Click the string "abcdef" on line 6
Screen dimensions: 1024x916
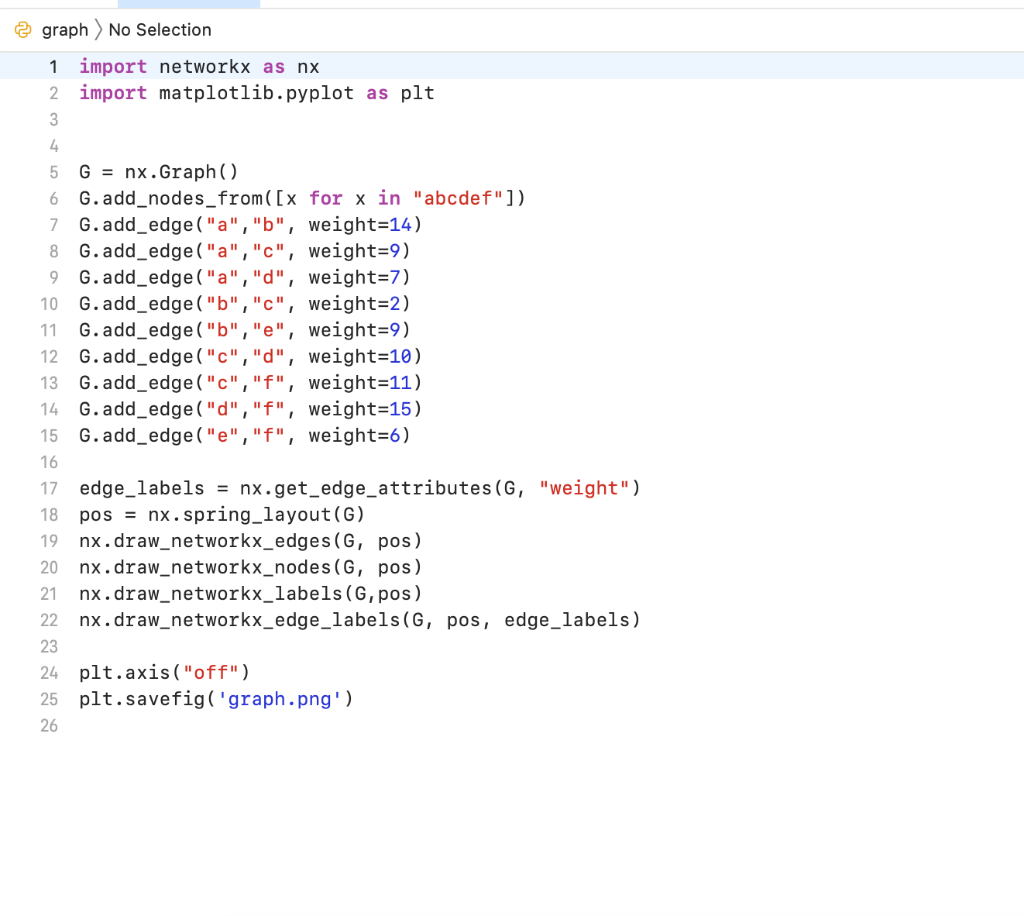pos(458,198)
